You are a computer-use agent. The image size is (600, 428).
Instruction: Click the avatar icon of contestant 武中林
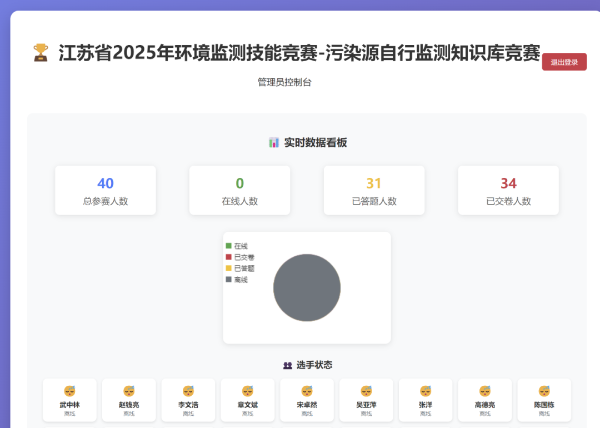[x=70, y=391]
